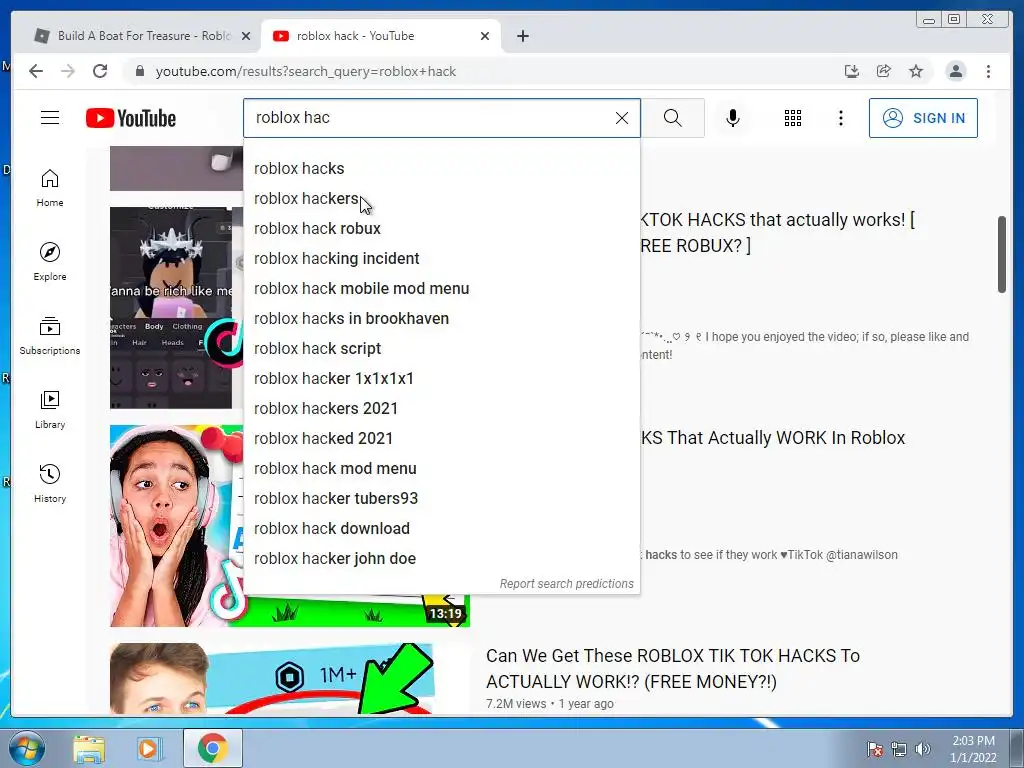The image size is (1024, 768).
Task: Choose suggestion "roblox hack robux"
Action: [x=442, y=229]
